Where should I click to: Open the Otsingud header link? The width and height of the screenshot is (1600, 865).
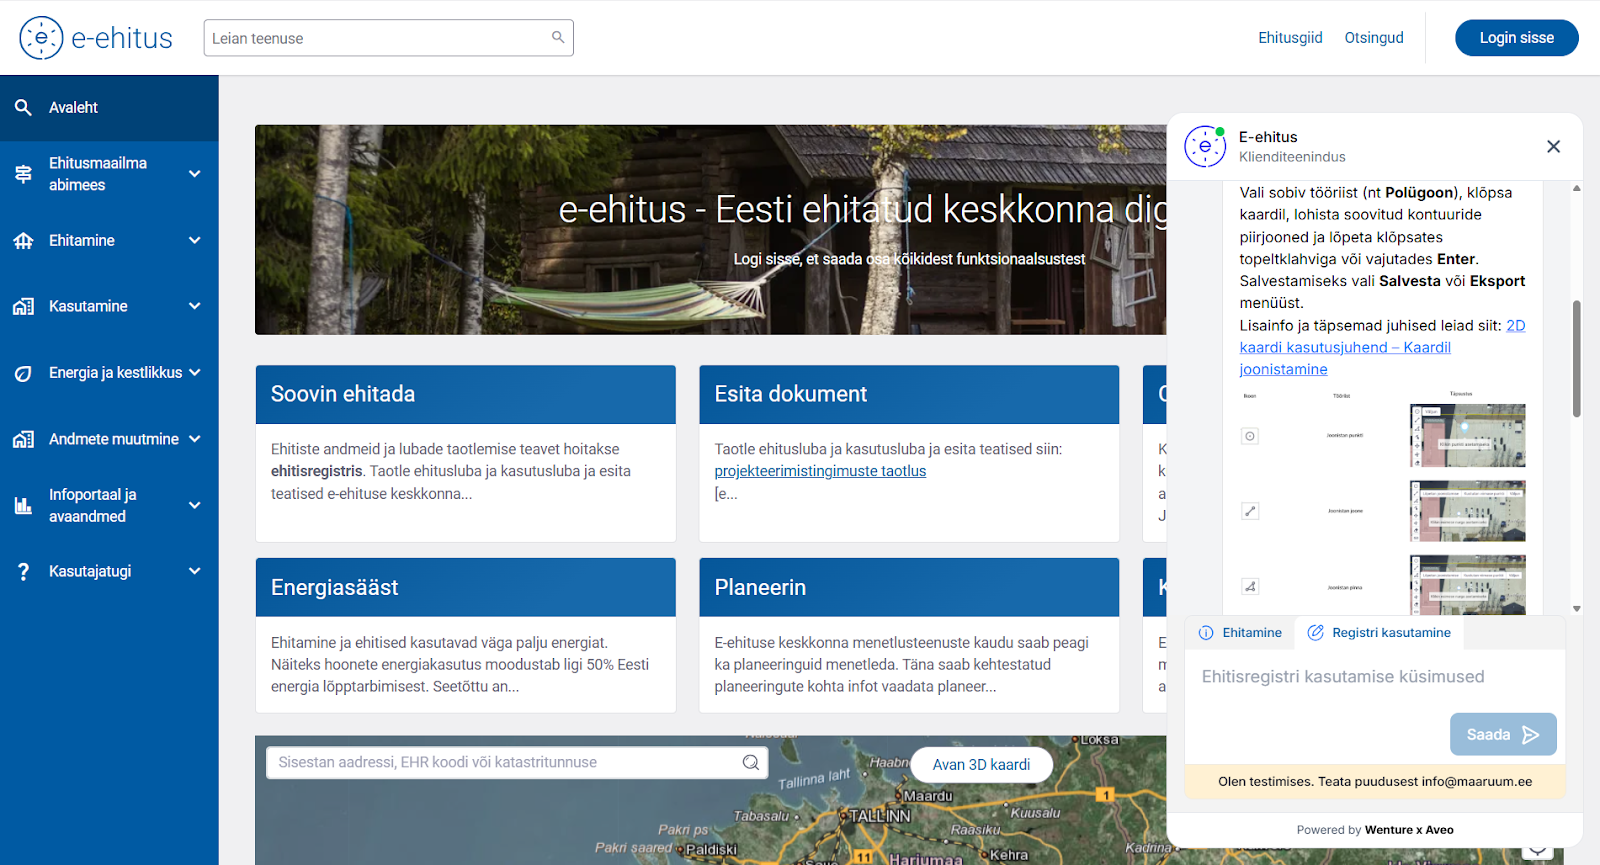coord(1374,37)
